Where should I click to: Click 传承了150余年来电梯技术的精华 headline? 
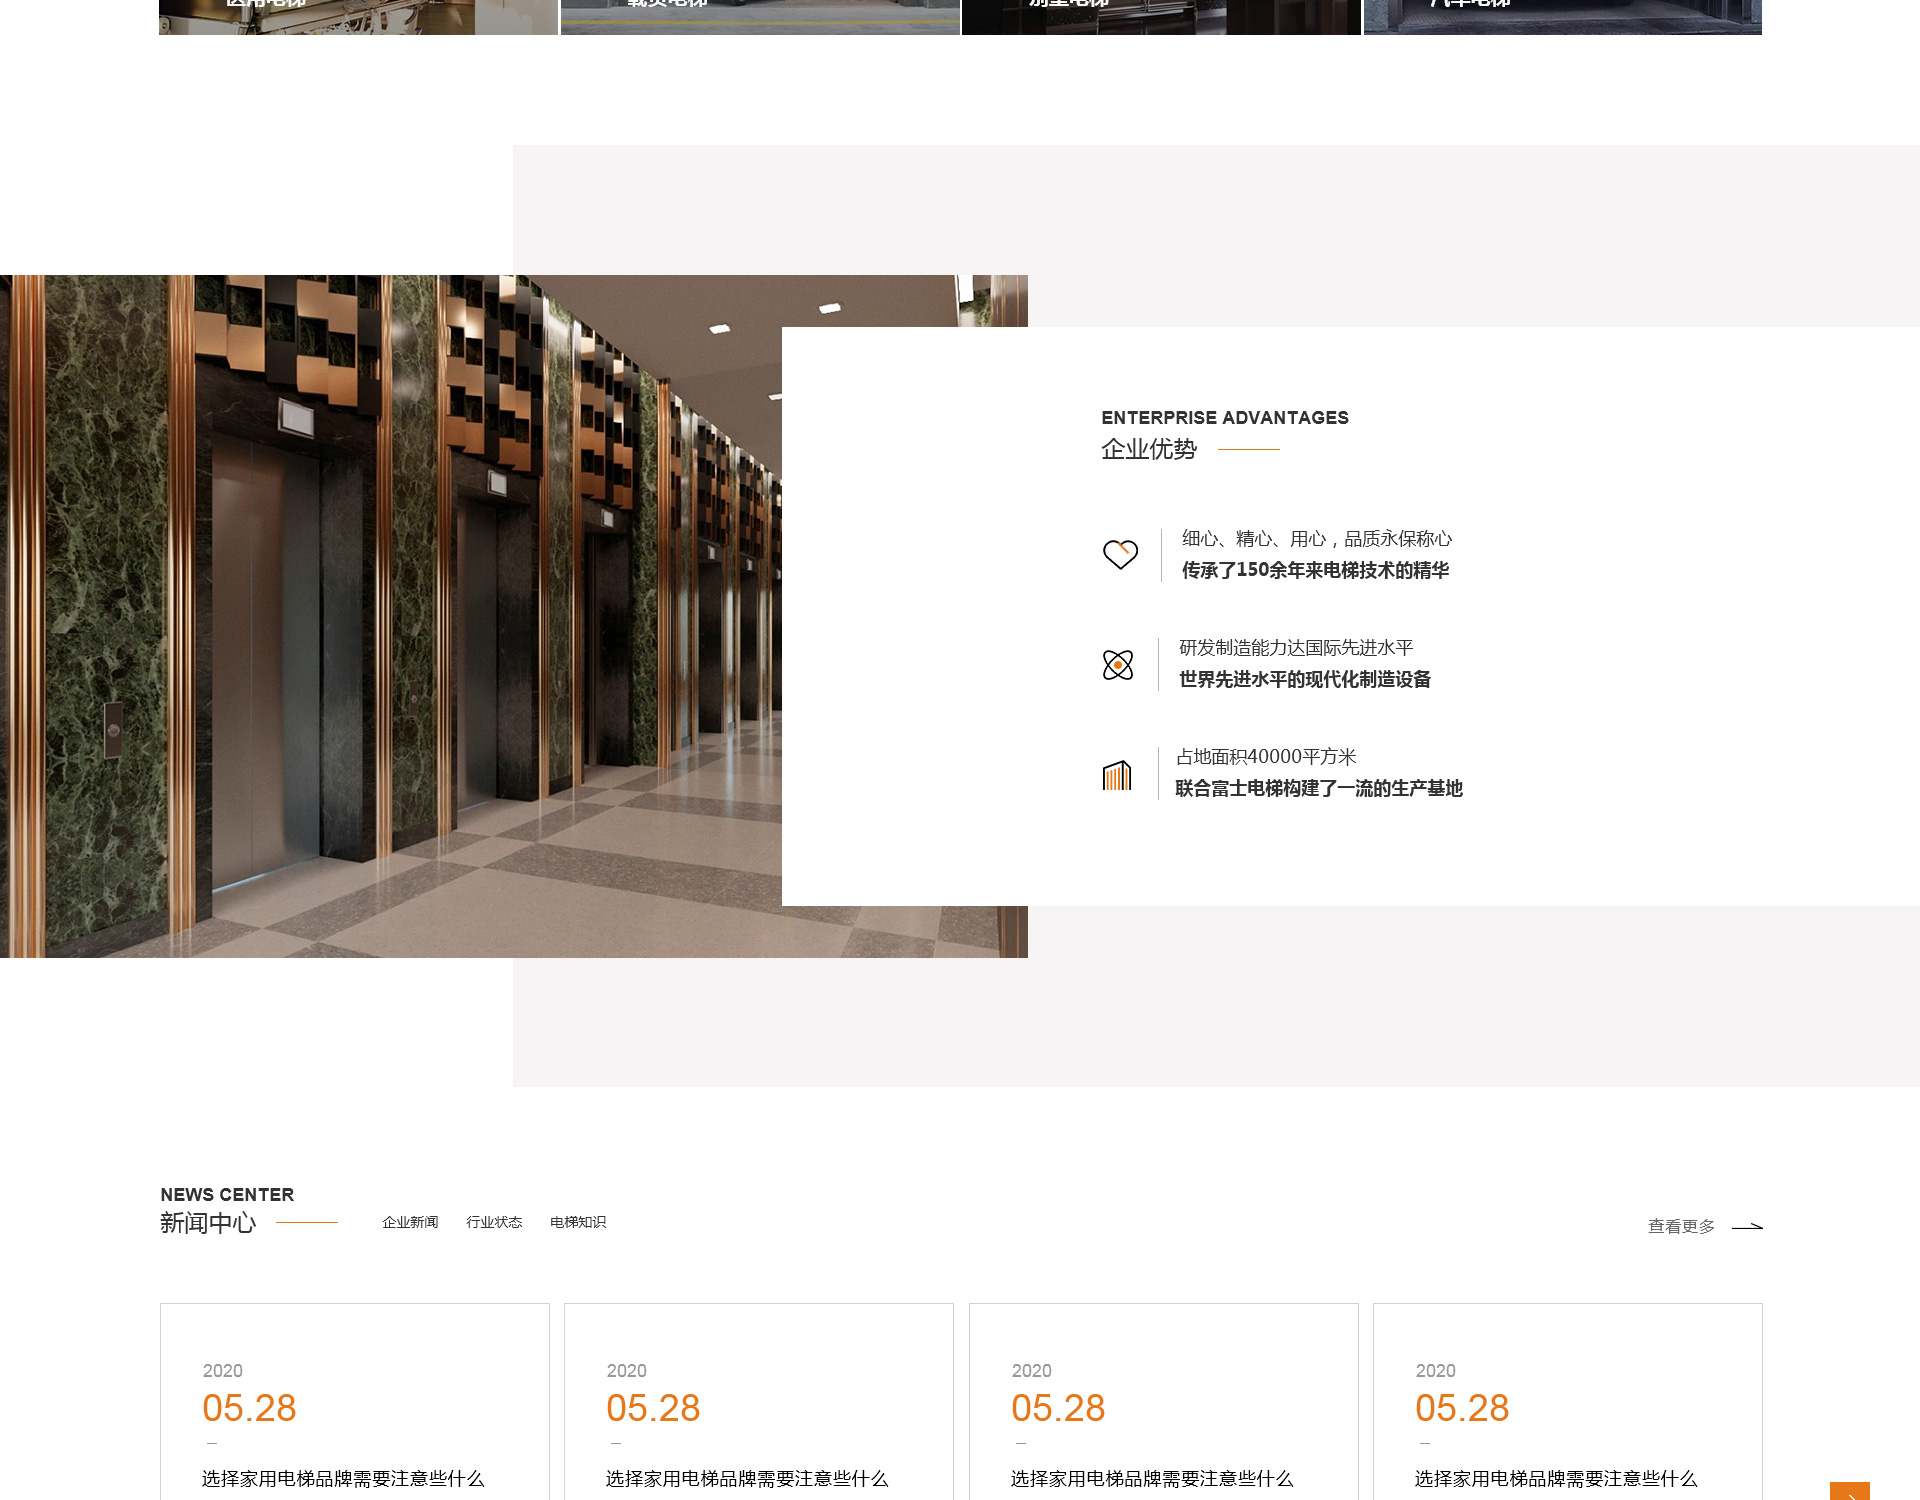click(1315, 570)
